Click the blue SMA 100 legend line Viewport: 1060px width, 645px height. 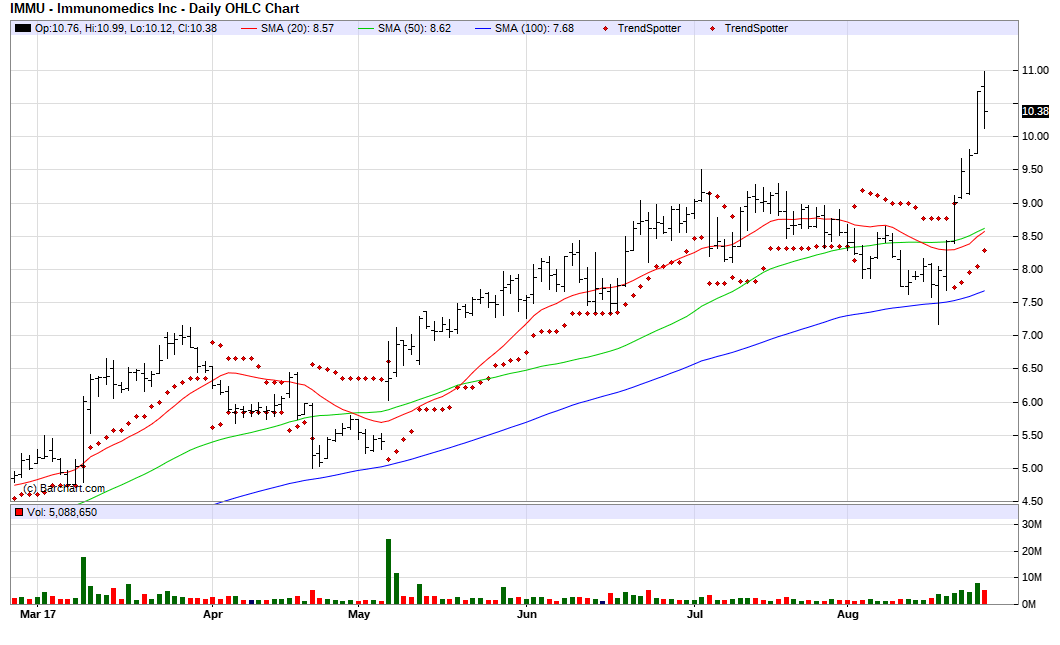click(x=483, y=28)
